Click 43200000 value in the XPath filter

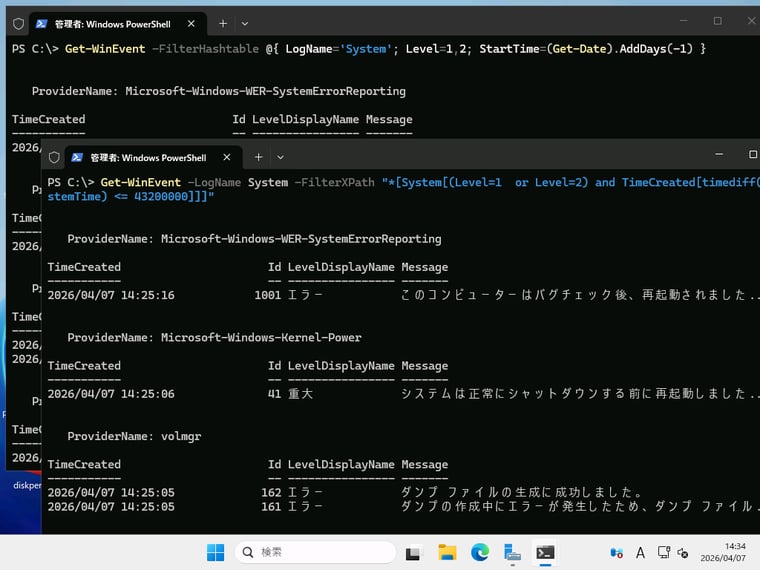point(161,197)
